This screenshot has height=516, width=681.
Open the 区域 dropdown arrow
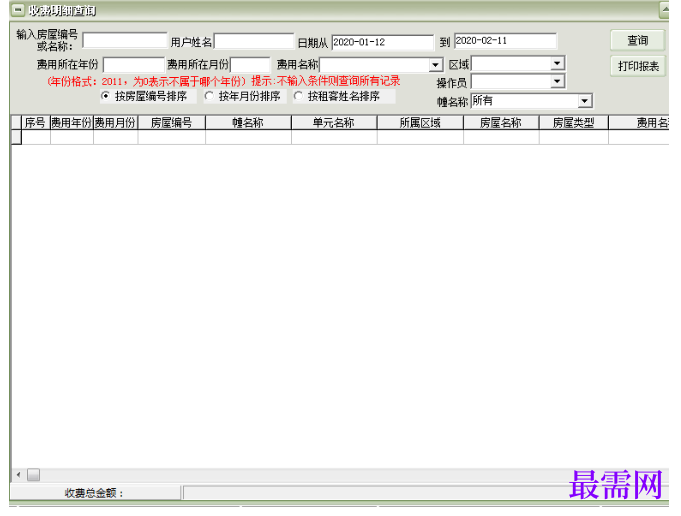(x=557, y=63)
